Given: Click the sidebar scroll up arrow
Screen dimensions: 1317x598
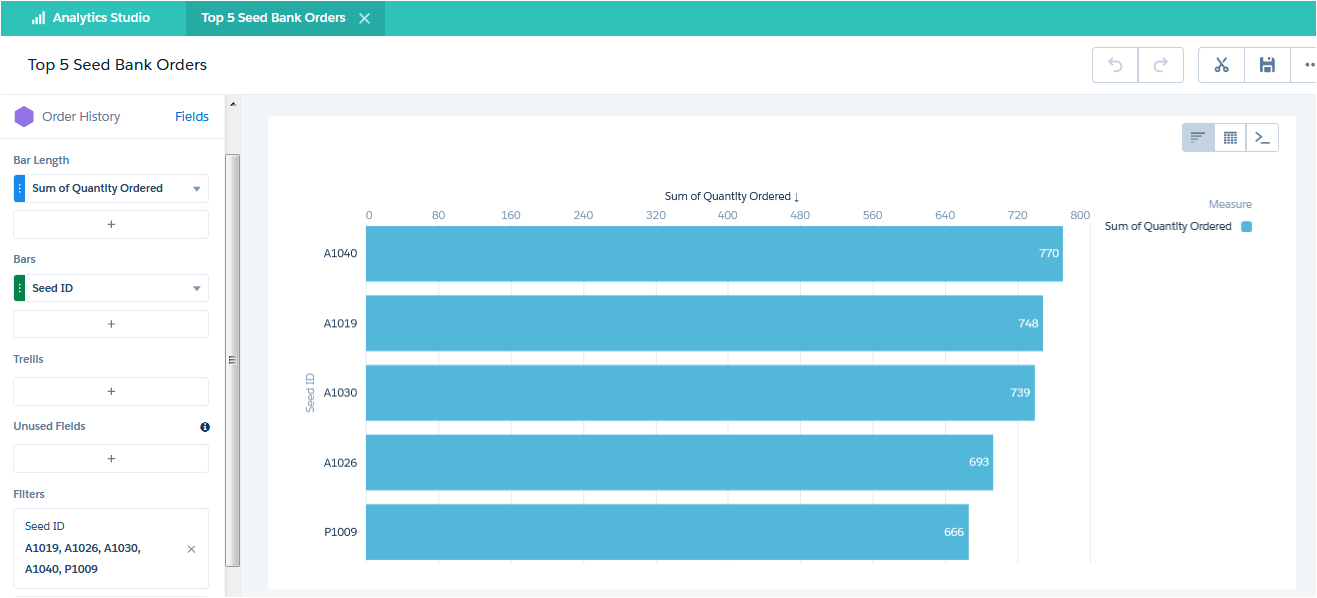Looking at the screenshot, I should tap(233, 103).
